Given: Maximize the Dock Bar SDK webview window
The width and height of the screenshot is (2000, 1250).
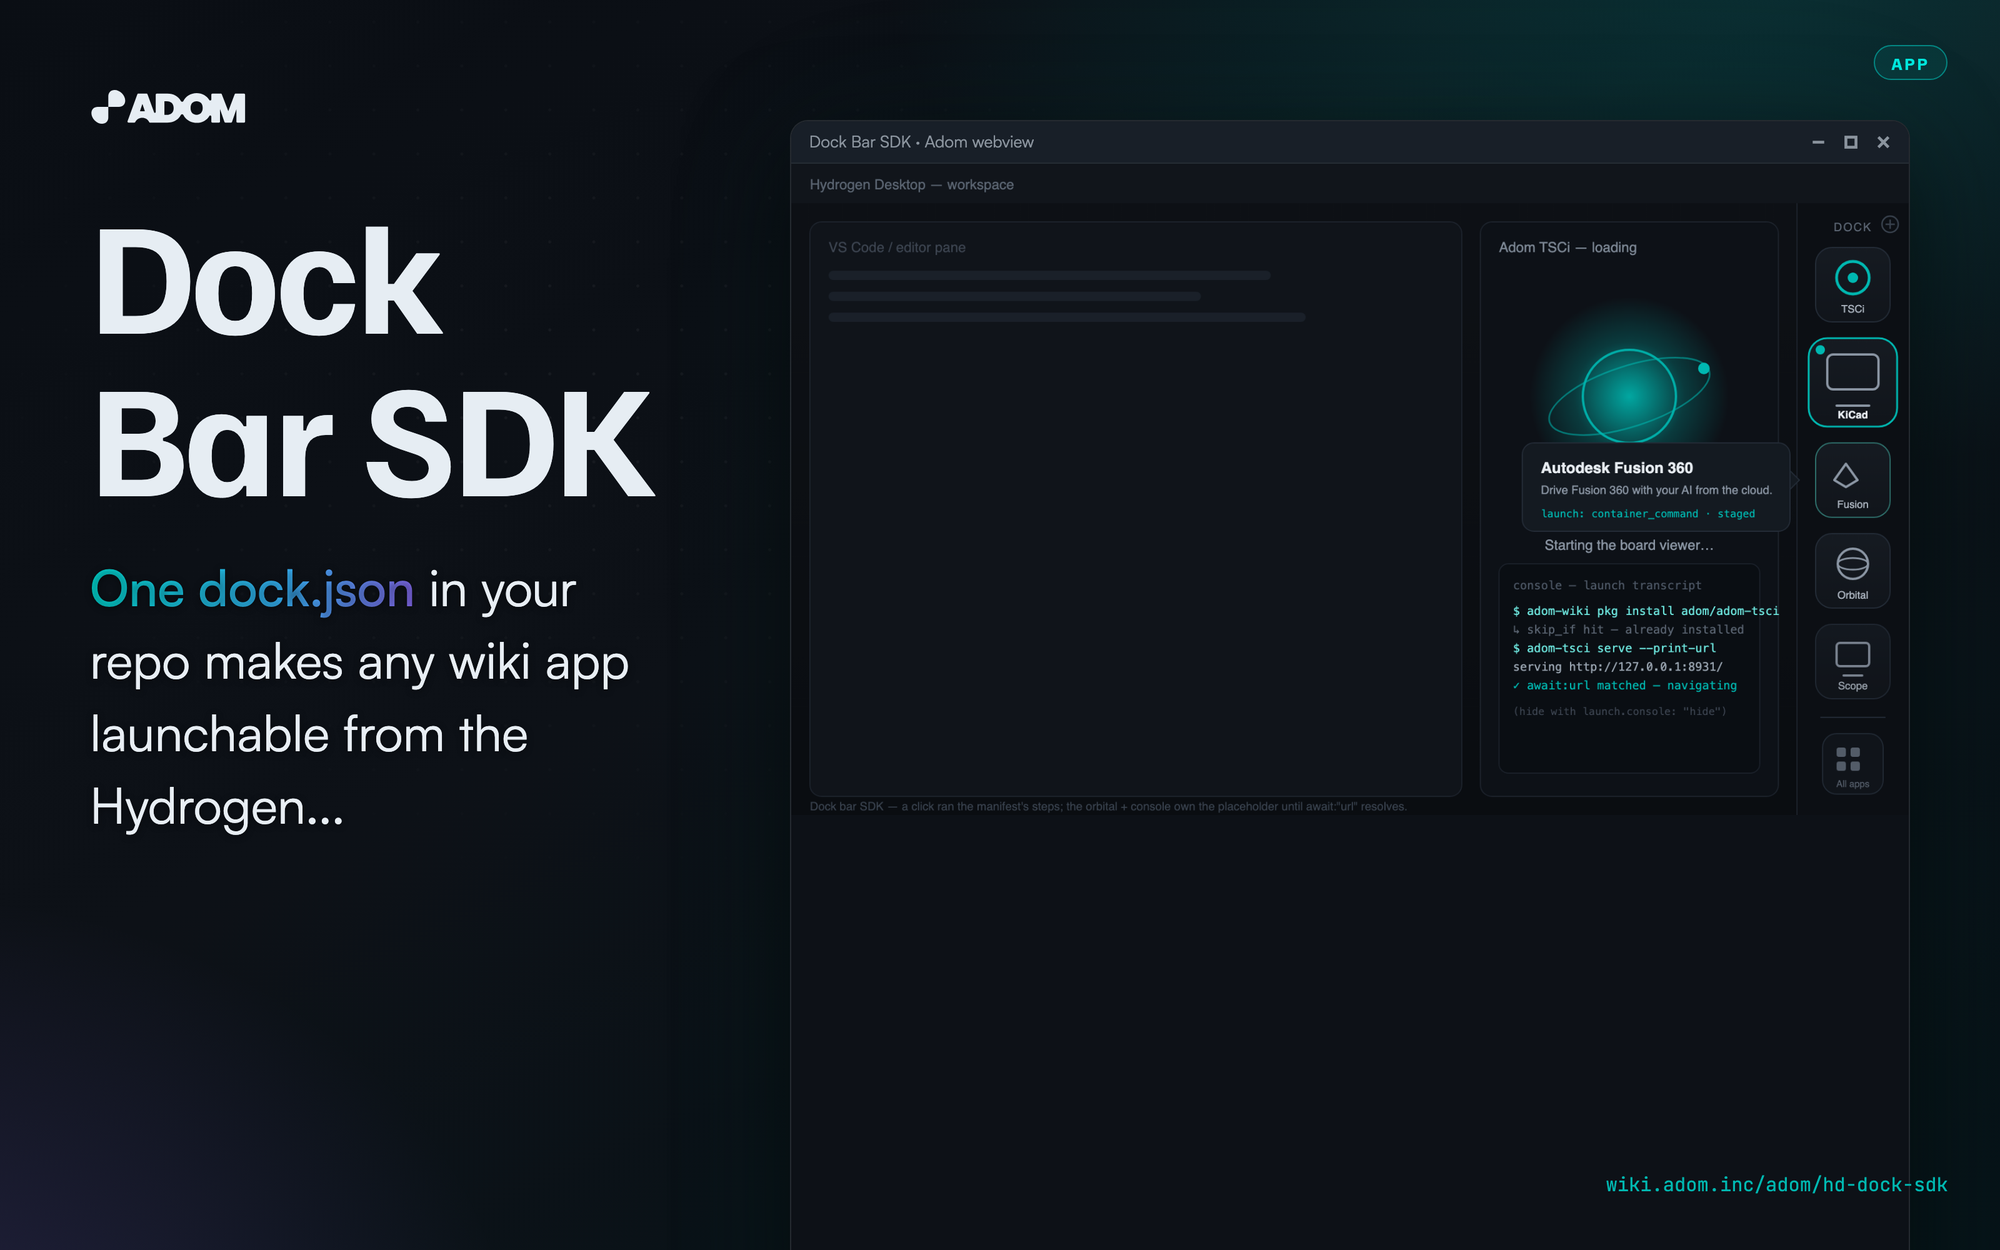Looking at the screenshot, I should point(1851,143).
